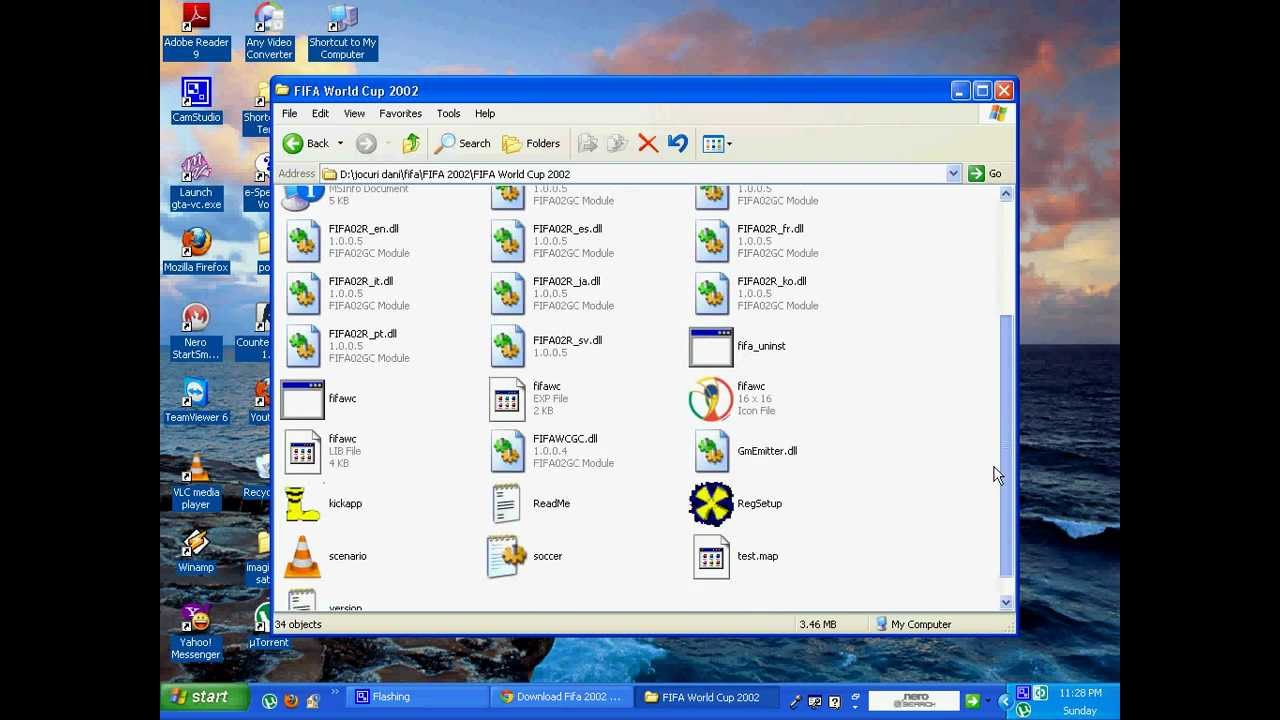The image size is (1280, 720).
Task: Select the fifawc 16 x 16 icon file
Action: (x=733, y=398)
